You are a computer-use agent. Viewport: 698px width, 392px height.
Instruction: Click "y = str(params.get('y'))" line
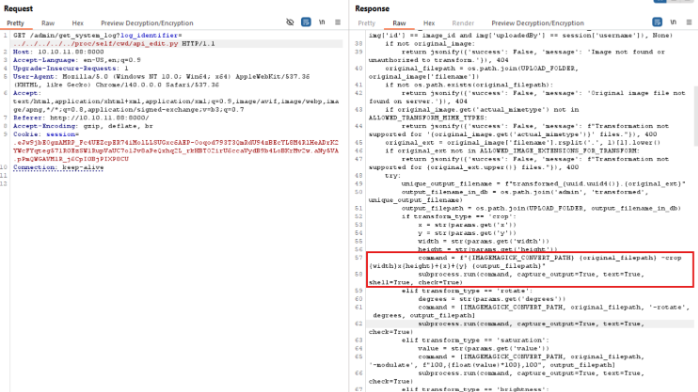coord(467,233)
